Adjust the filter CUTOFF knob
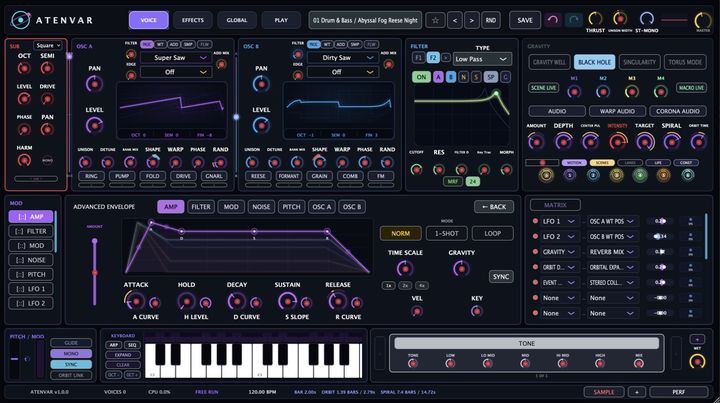This screenshot has height=403, width=720. coord(416,170)
